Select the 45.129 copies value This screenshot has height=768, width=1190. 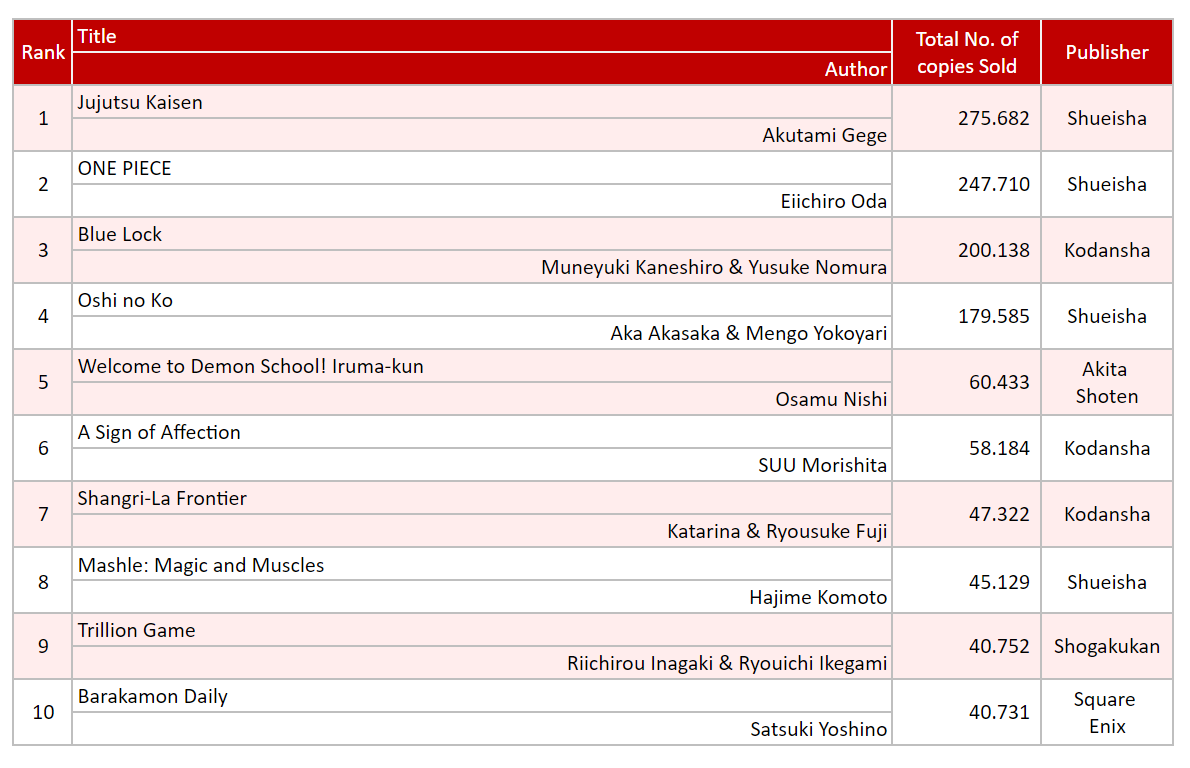(999, 582)
